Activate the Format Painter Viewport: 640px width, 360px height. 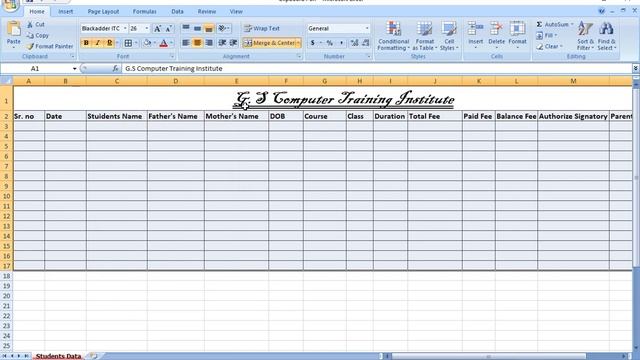(x=50, y=46)
